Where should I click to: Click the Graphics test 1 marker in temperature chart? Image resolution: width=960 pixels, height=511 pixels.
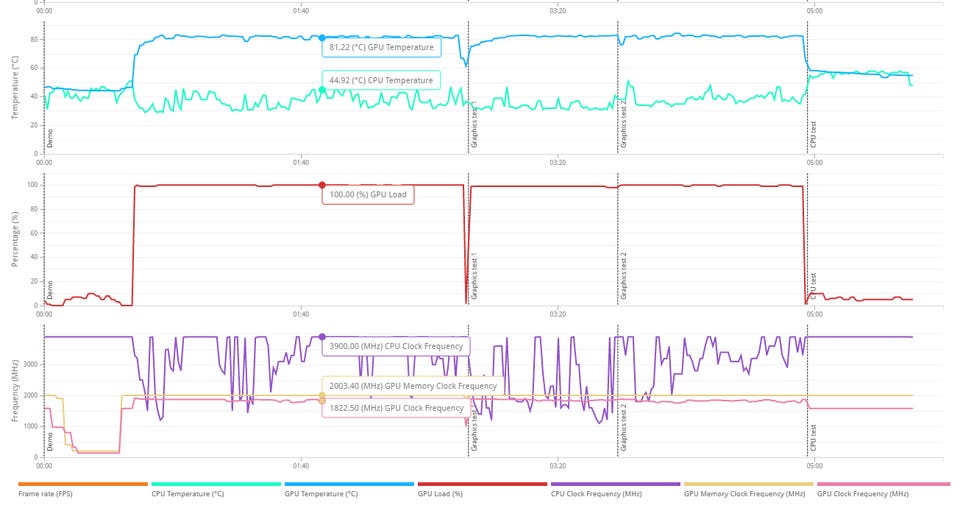point(474,125)
